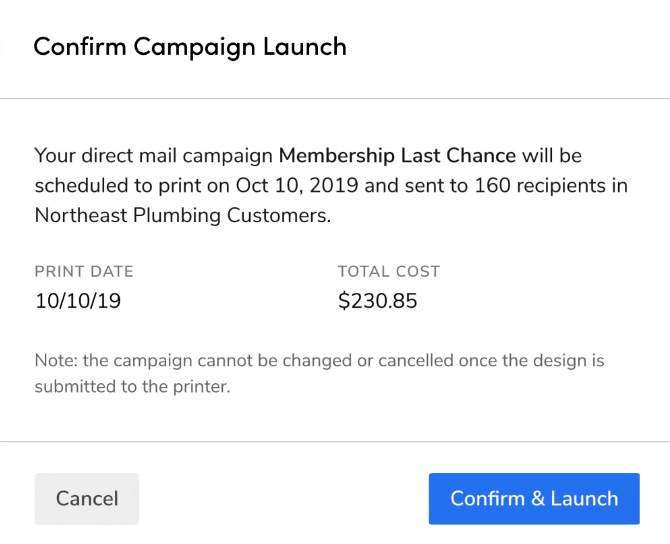Click the divider line below the dialog title
Screen dimensions: 670x544
coord(335,98)
